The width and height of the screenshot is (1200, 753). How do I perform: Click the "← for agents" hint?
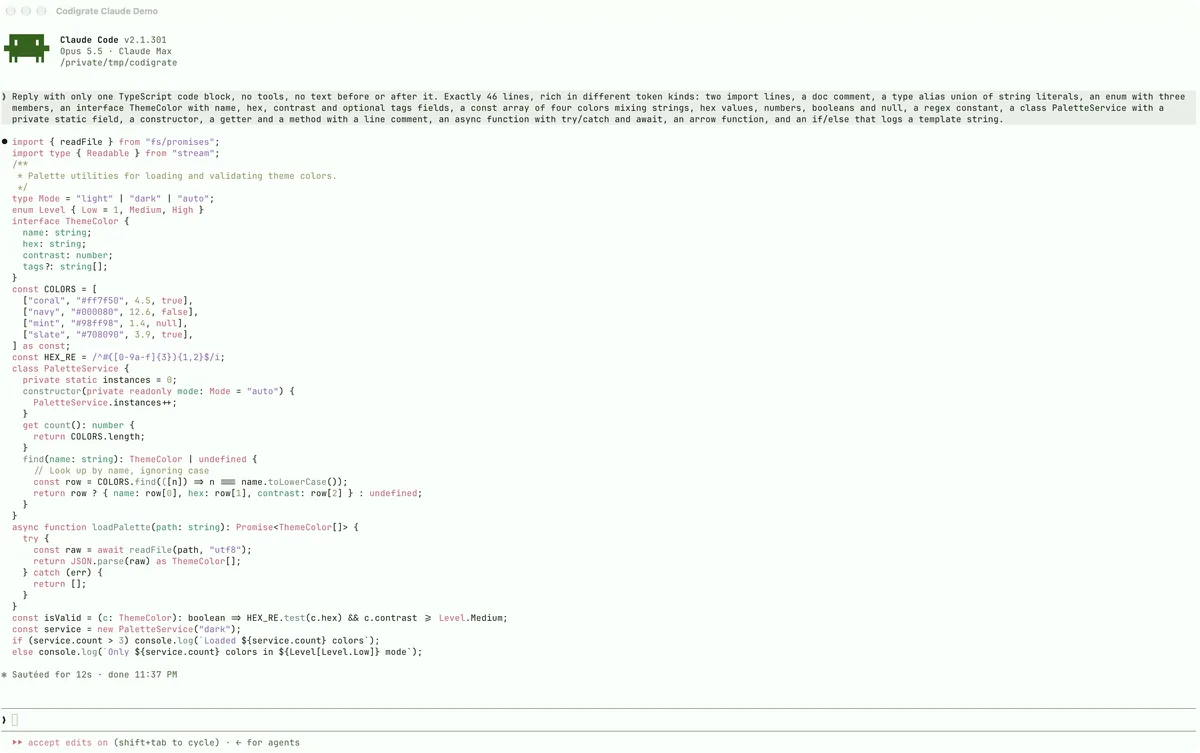(x=267, y=743)
